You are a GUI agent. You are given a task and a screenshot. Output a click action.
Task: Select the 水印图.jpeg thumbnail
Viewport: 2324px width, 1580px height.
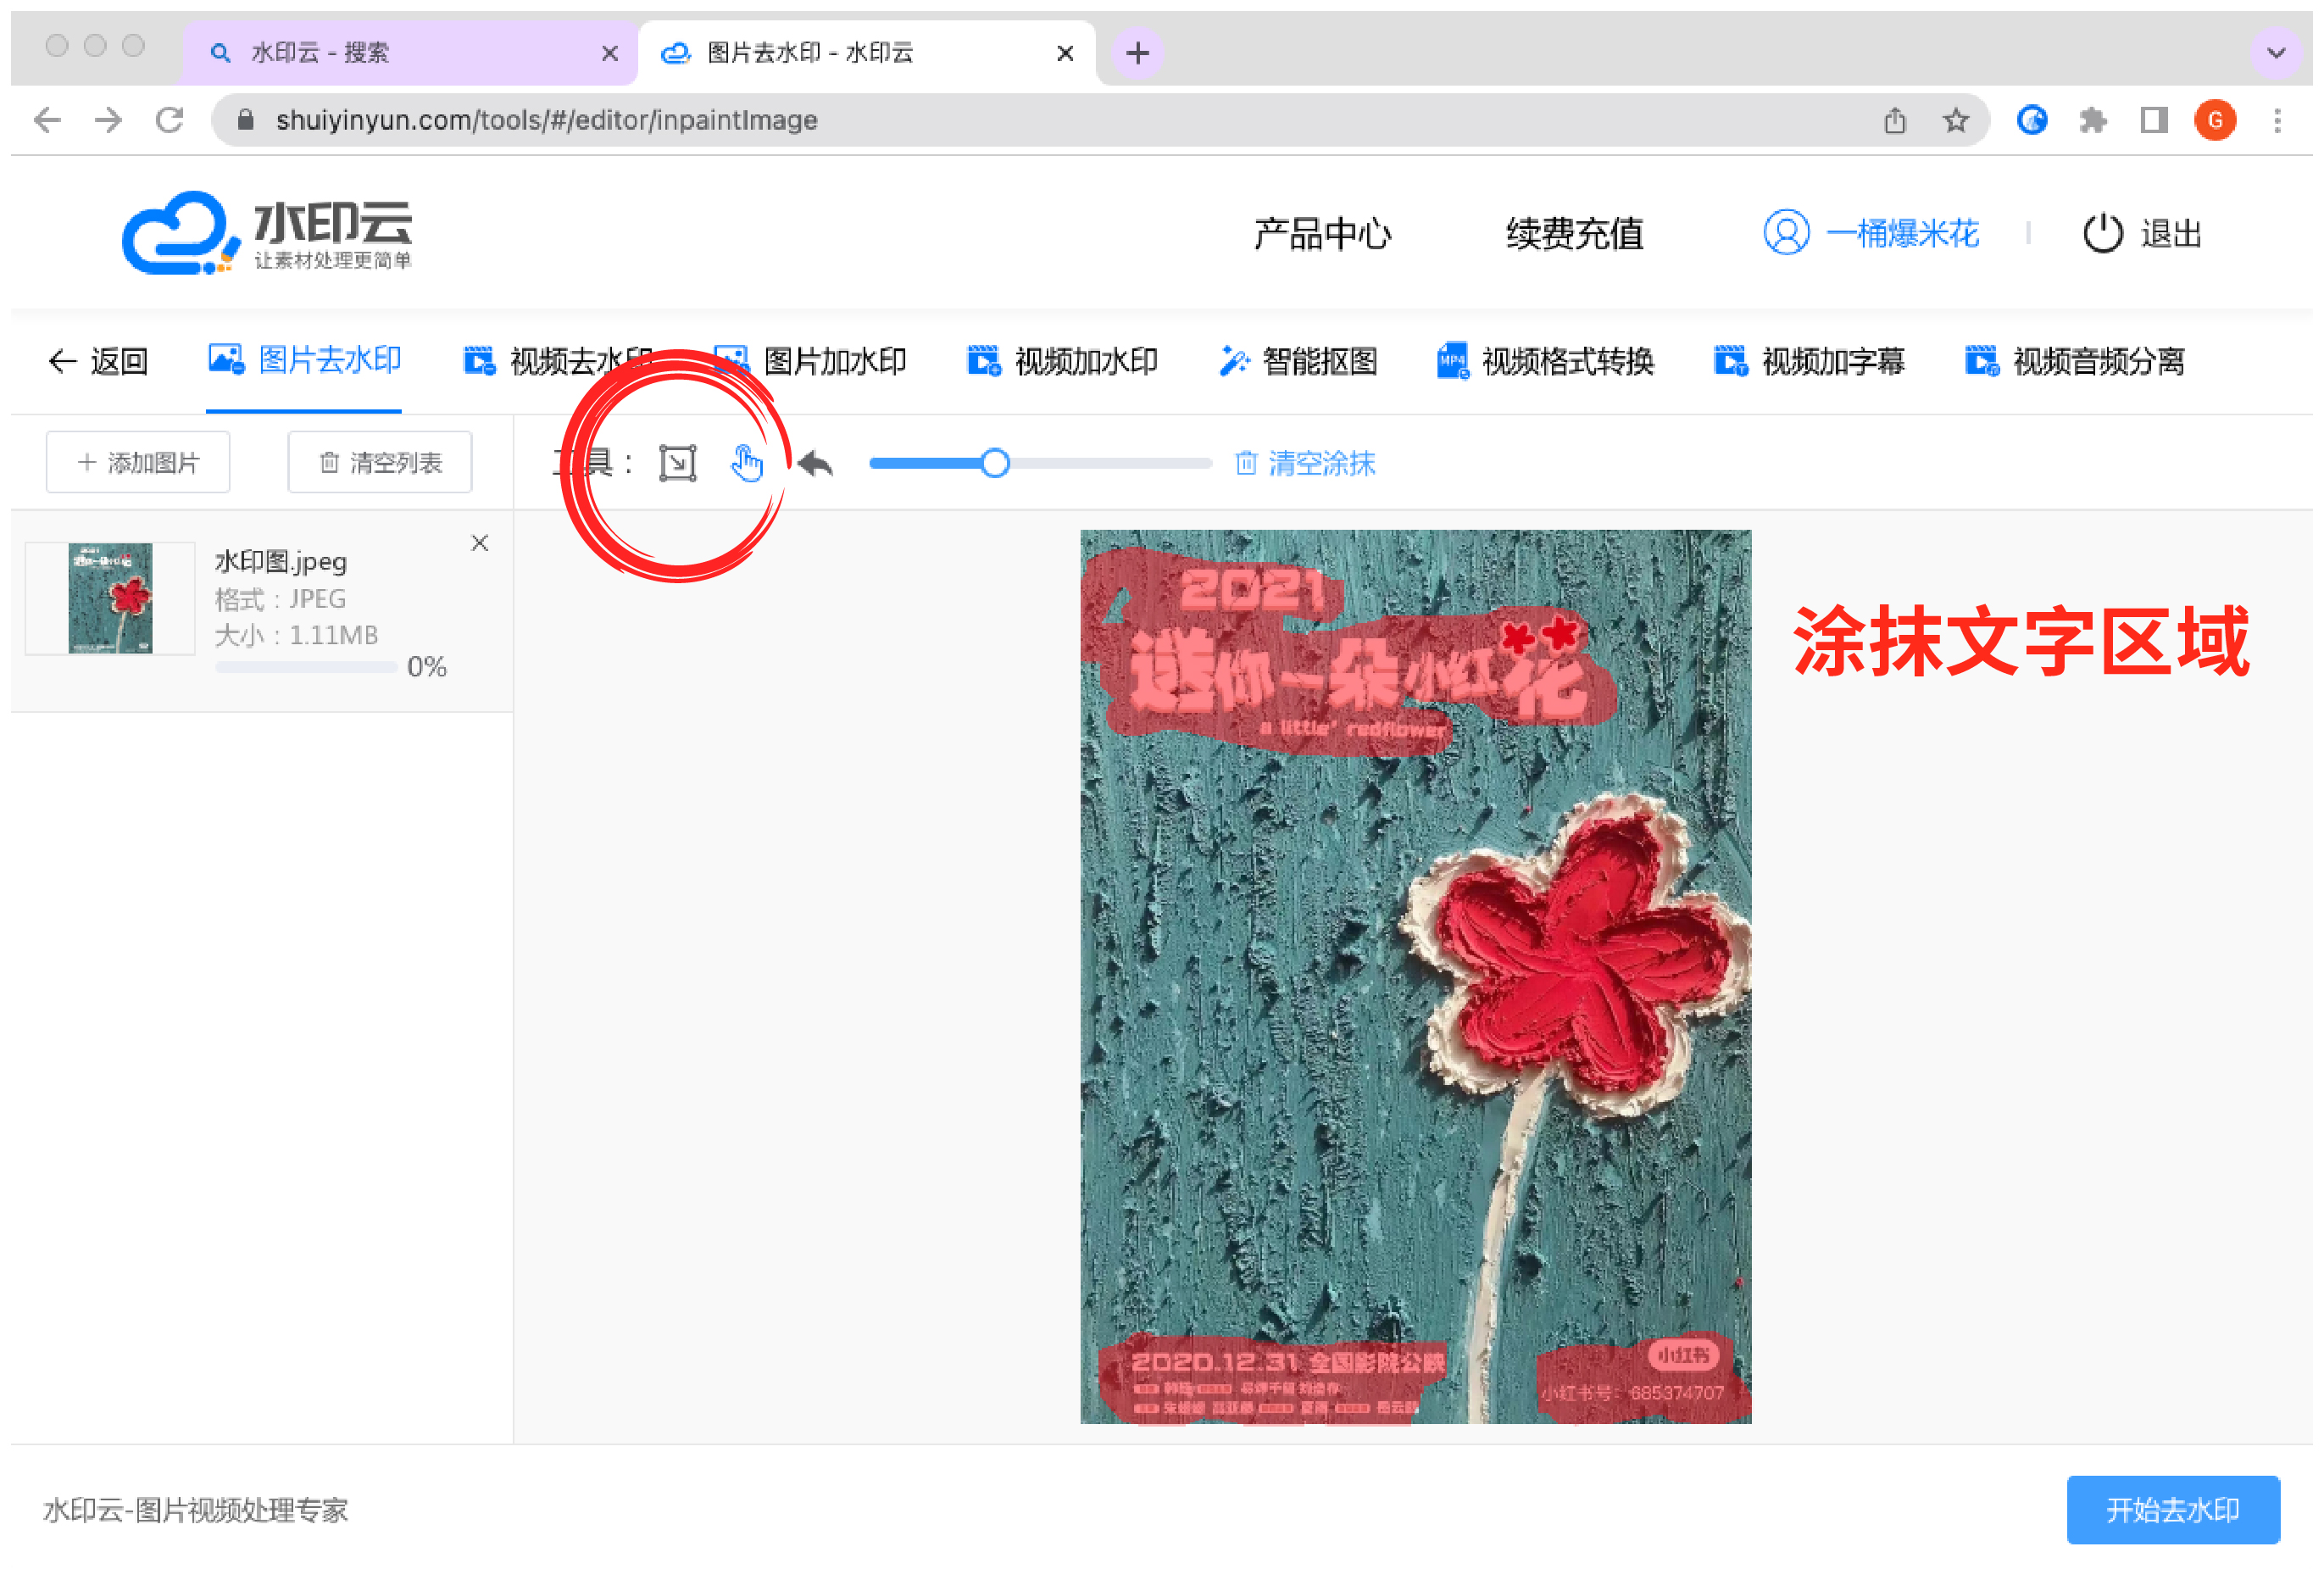coord(110,598)
